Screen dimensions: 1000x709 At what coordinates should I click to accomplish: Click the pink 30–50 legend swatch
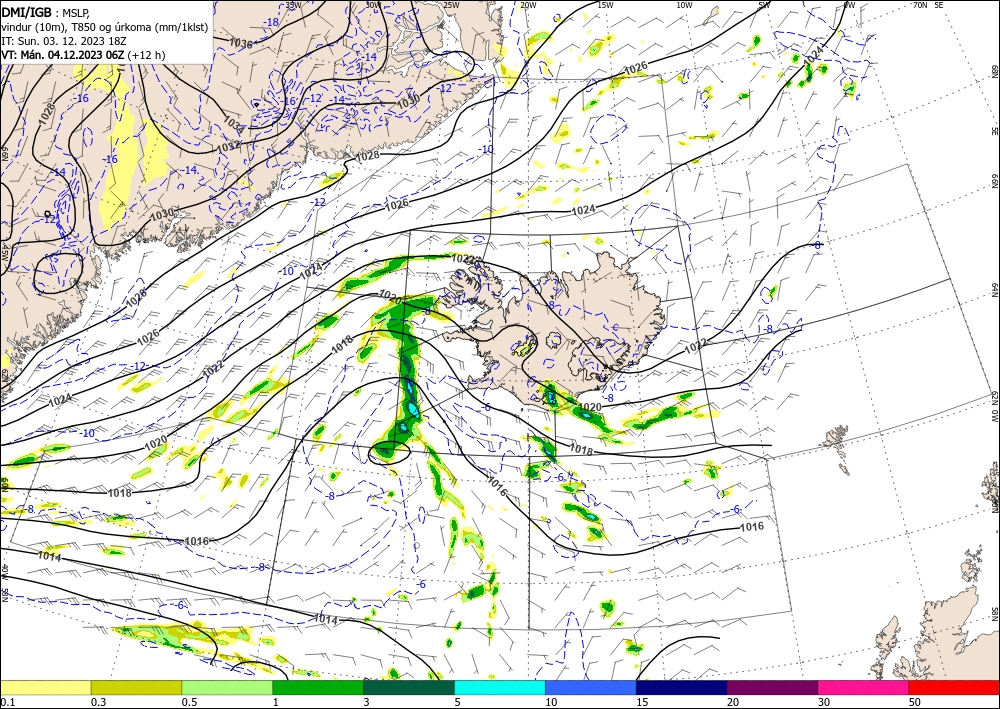864,687
